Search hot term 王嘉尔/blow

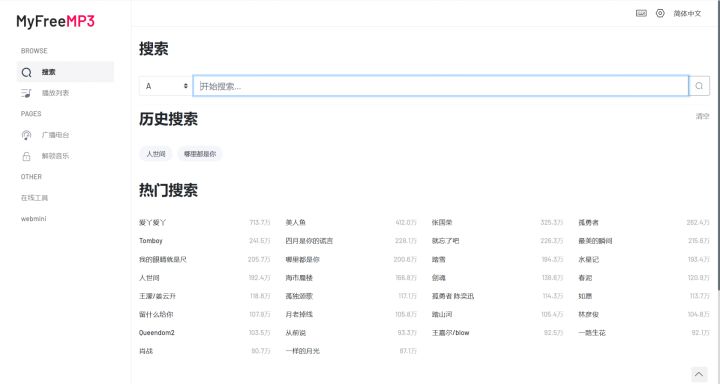click(450, 333)
